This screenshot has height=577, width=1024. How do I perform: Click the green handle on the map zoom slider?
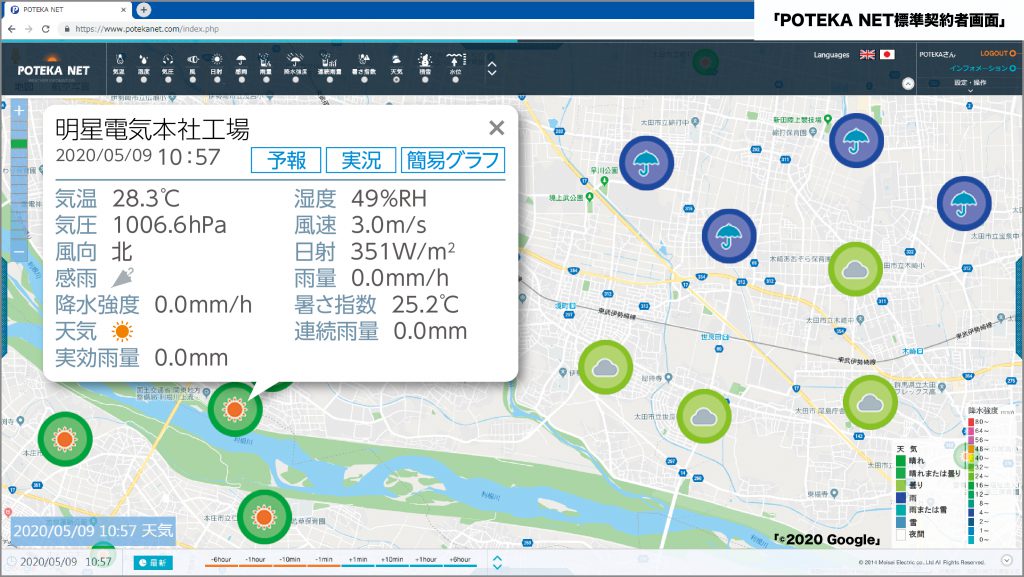coord(19,144)
